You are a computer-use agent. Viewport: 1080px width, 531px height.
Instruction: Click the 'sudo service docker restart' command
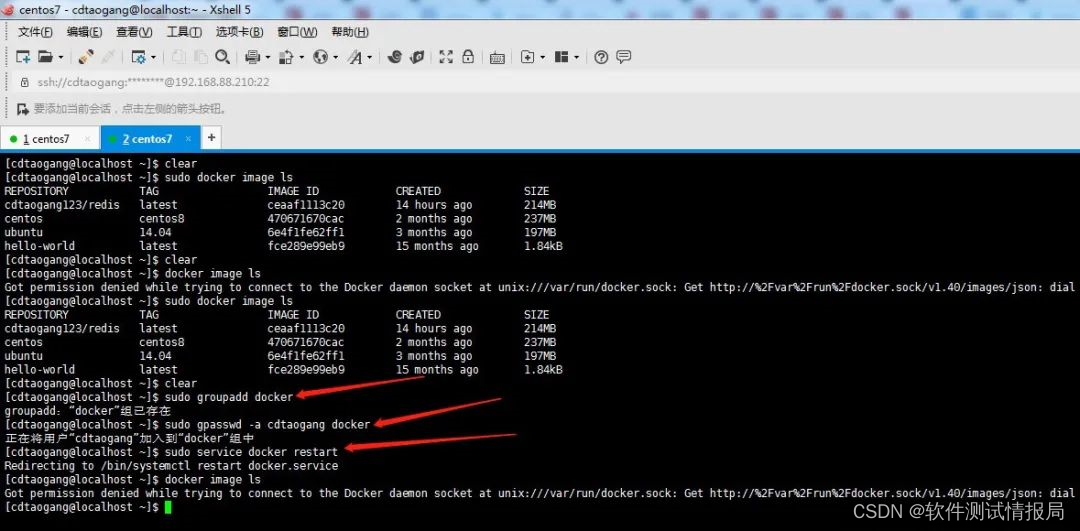click(251, 452)
